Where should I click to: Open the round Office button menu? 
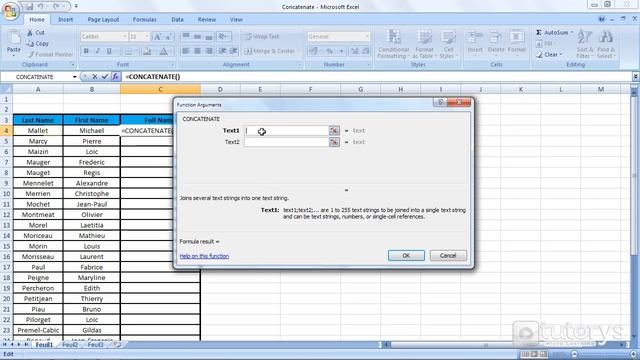pos(10,11)
